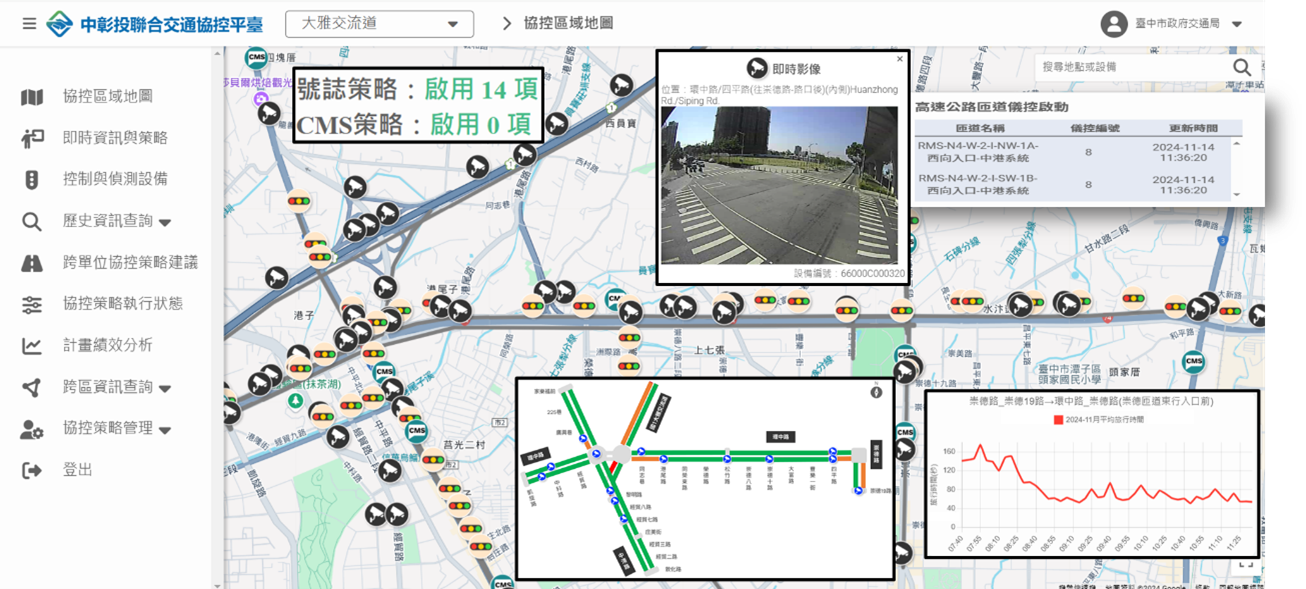Click the hamburger menu icon
The width and height of the screenshot is (1306, 589).
click(29, 24)
